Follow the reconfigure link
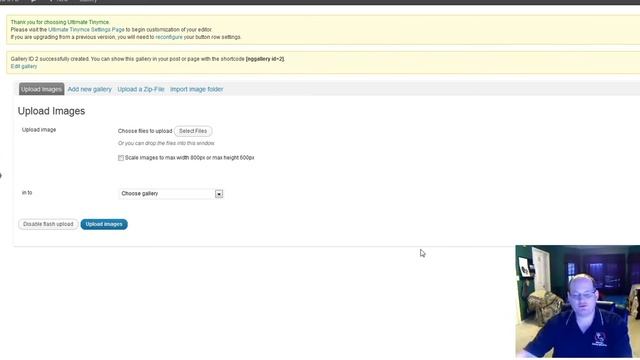The width and height of the screenshot is (640, 360). coord(169,37)
